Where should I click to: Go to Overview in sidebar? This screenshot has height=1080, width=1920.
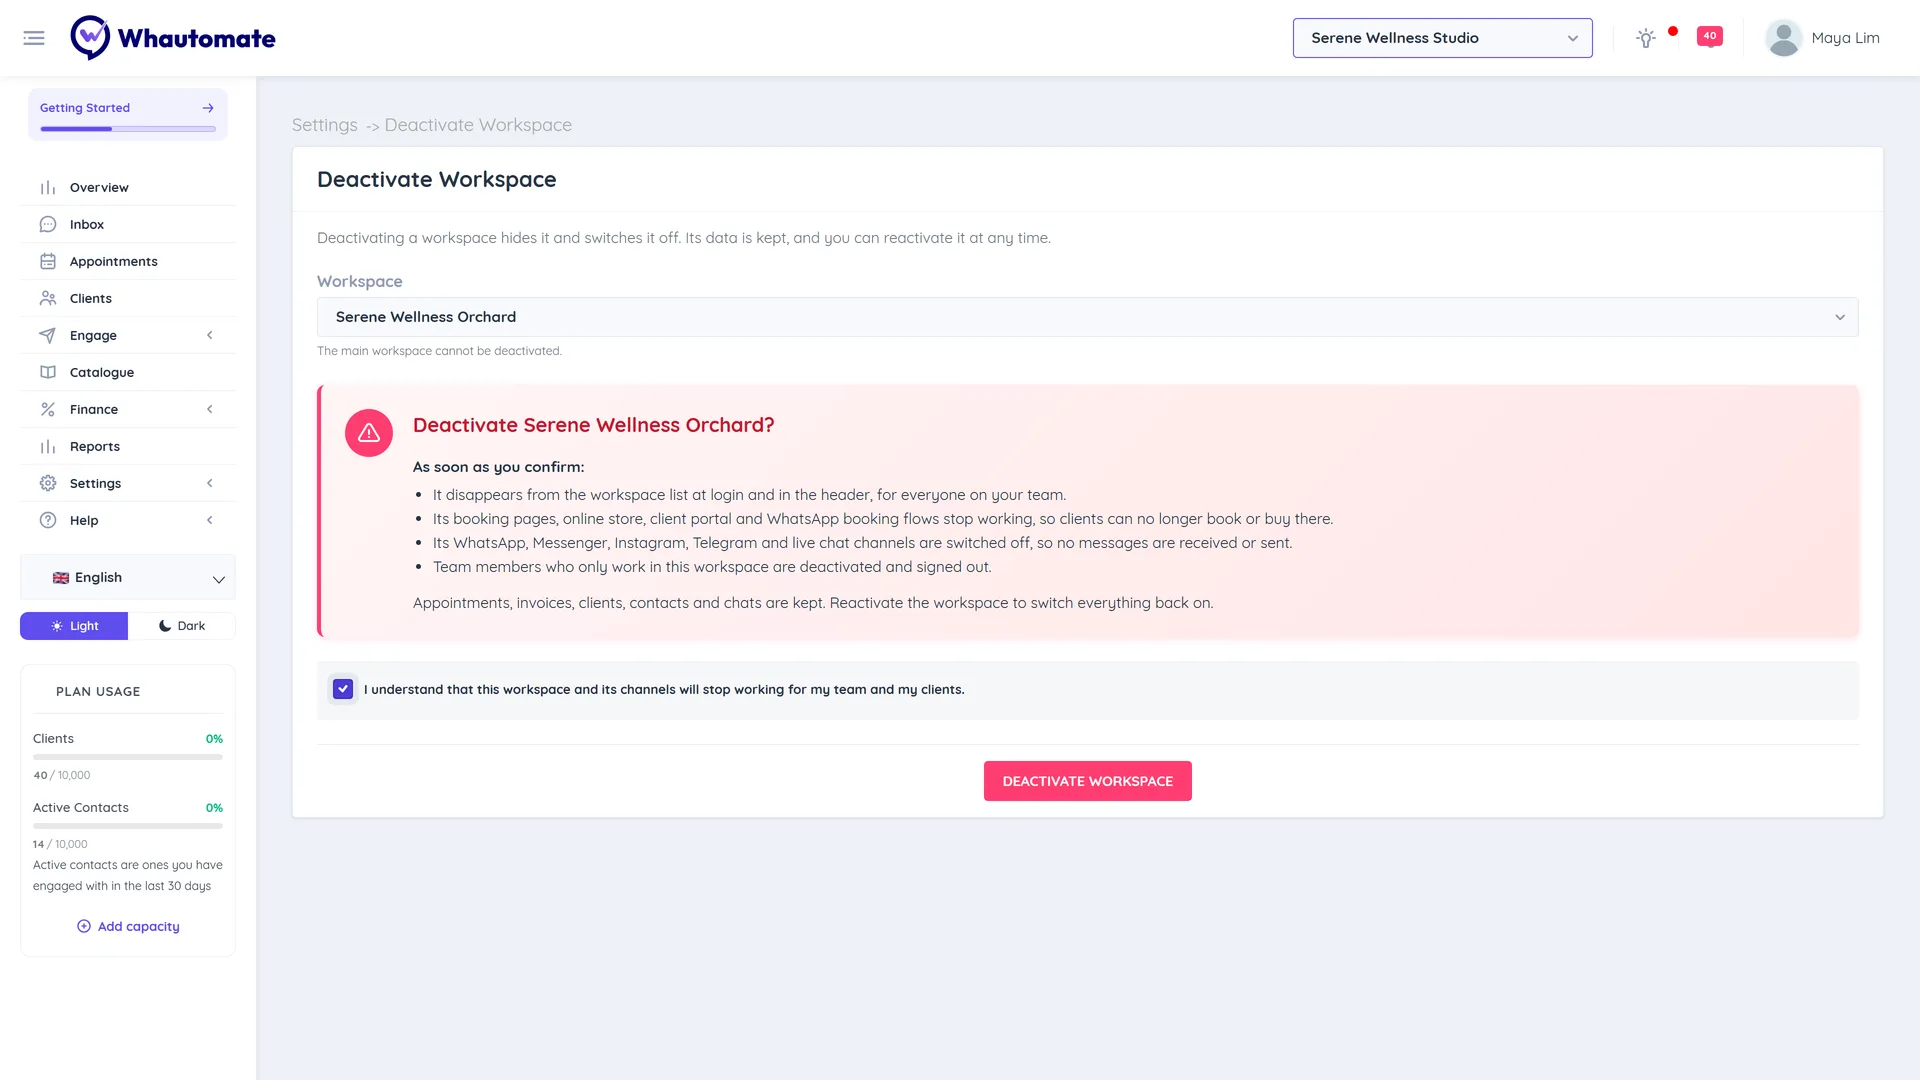(x=128, y=188)
